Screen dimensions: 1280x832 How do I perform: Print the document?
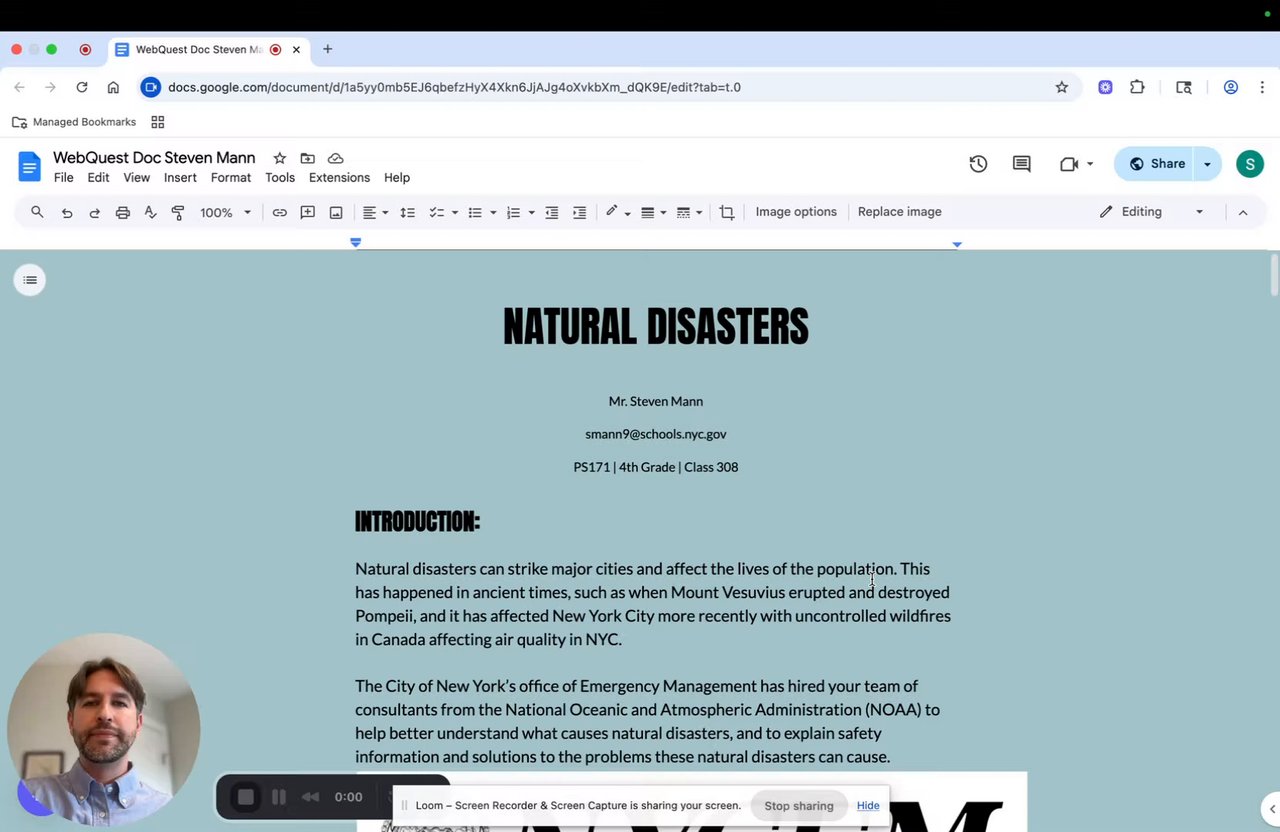122,212
